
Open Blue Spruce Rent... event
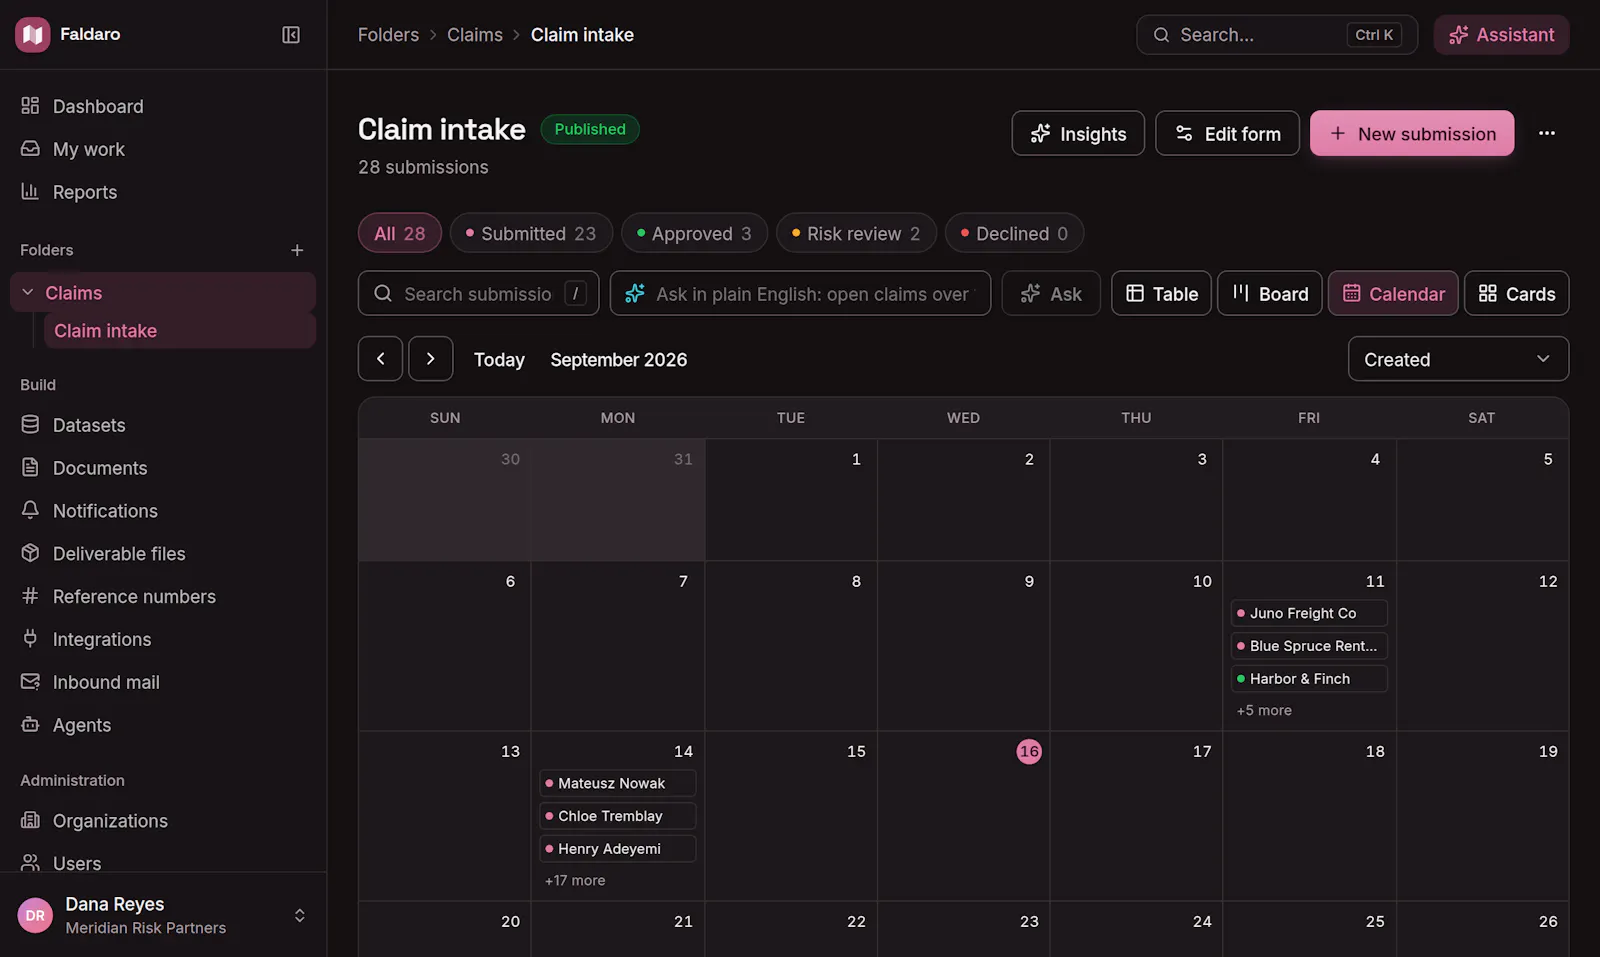click(1309, 646)
